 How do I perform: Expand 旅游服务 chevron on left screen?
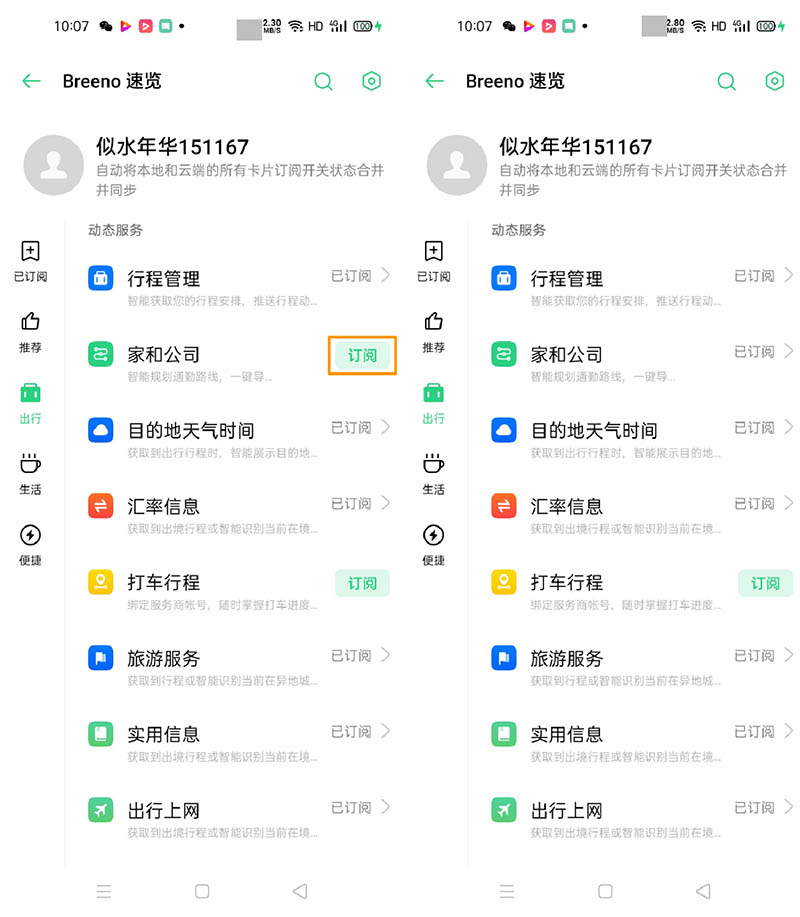click(385, 655)
